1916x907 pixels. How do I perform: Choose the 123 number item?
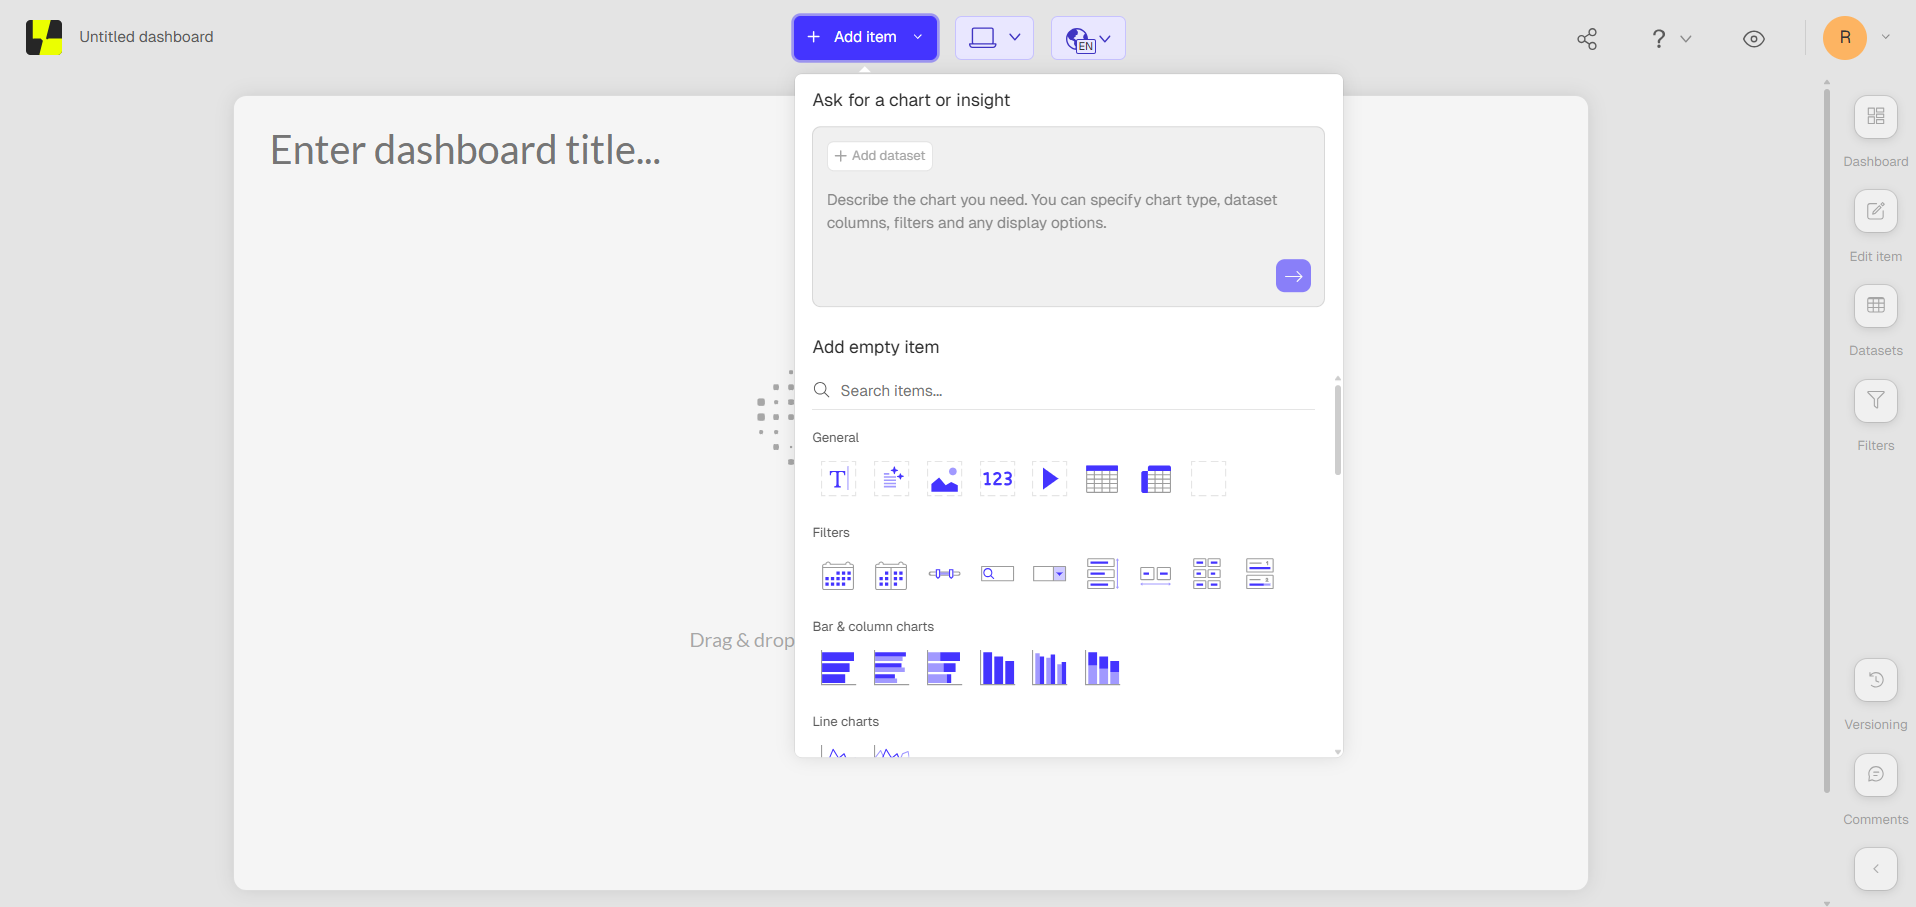(997, 479)
